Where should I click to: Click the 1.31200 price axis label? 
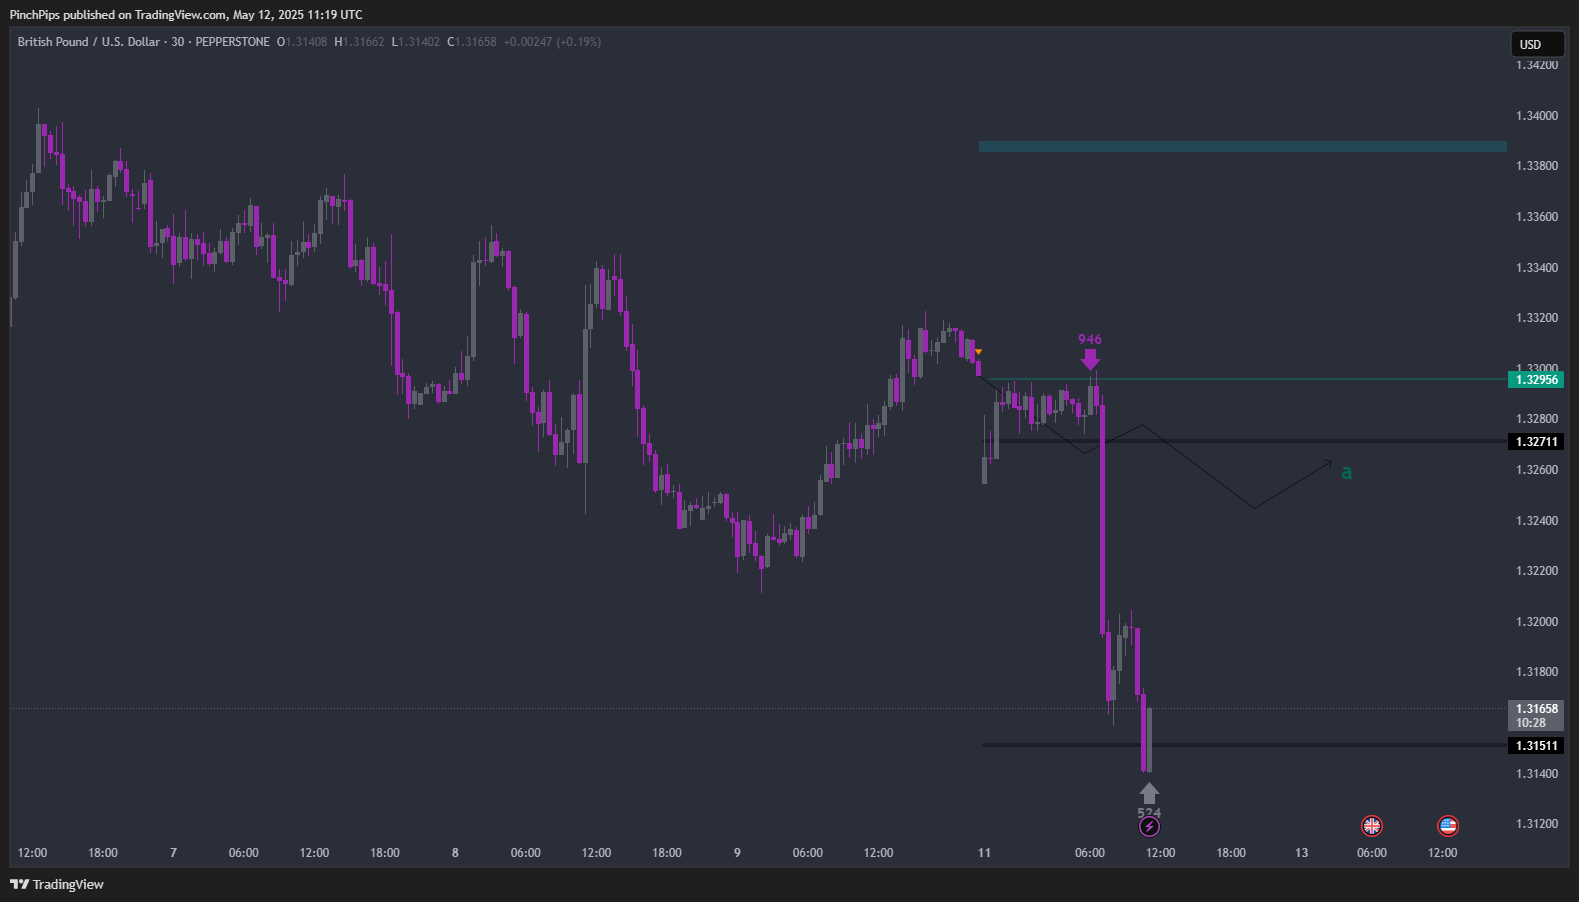pos(1537,824)
